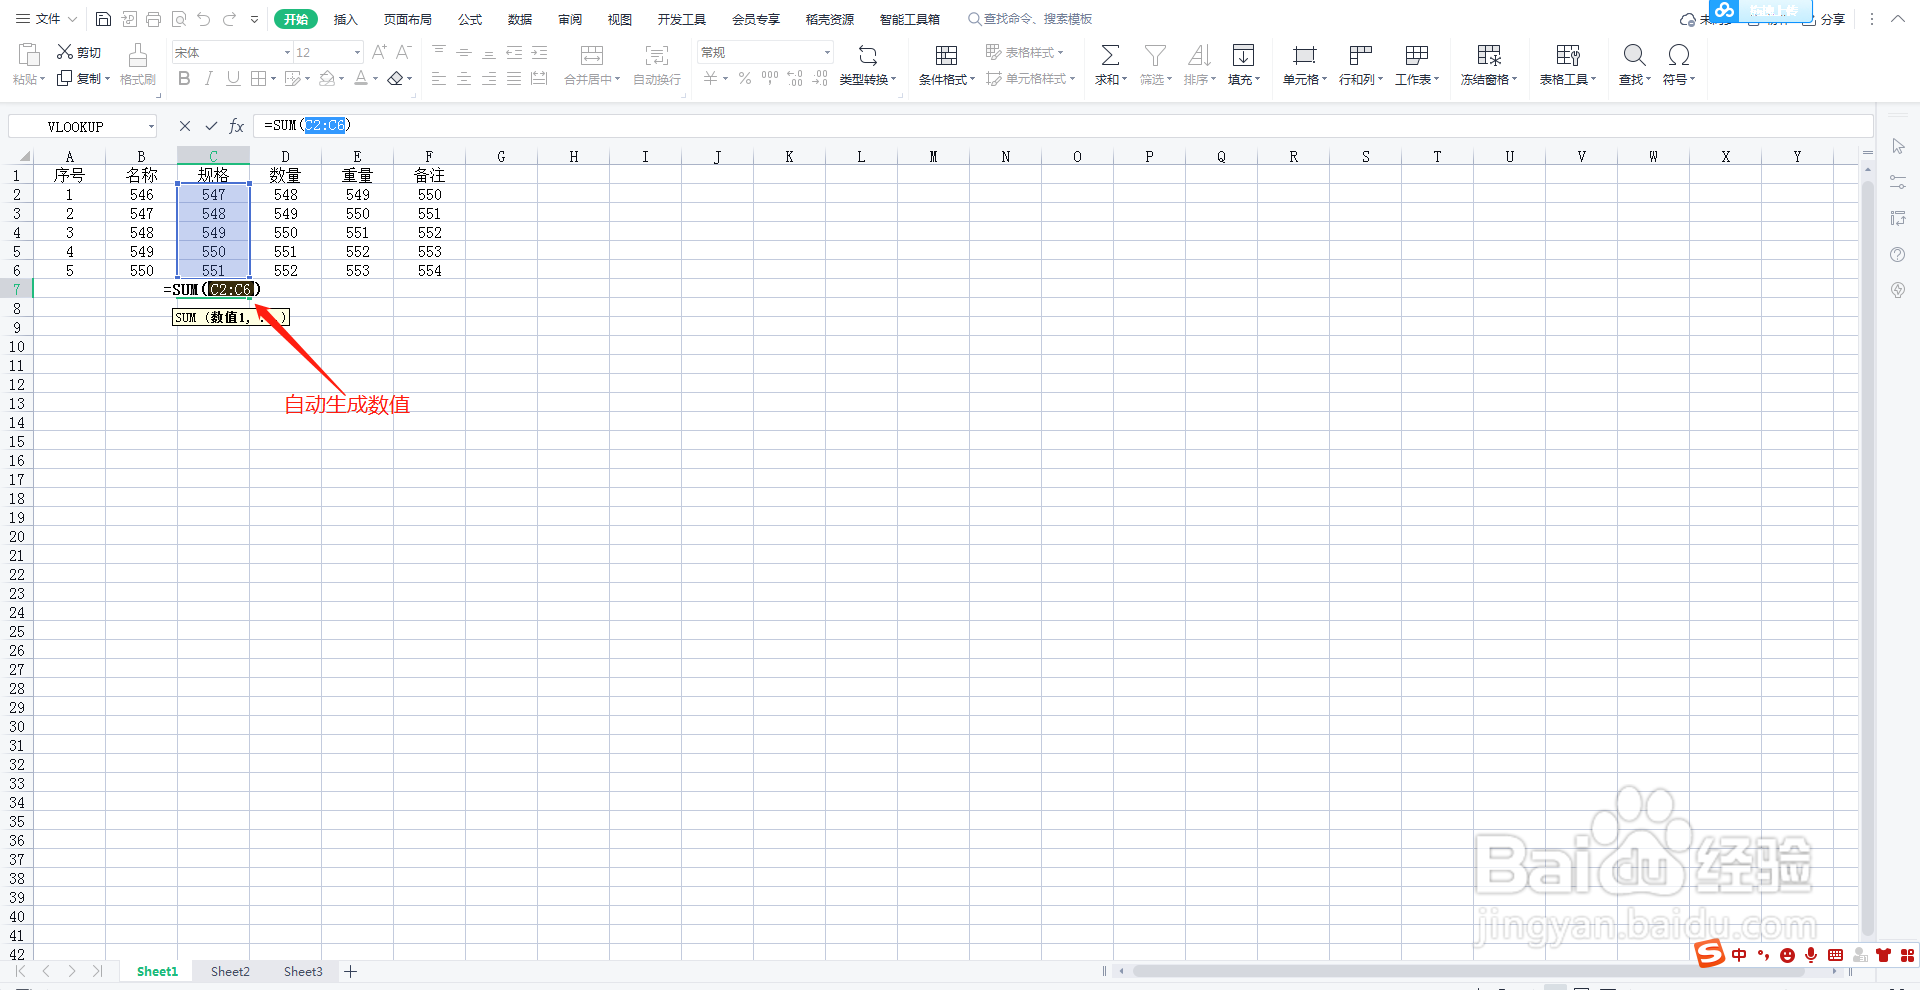Open the font name dropdown (宋体)

coord(287,52)
